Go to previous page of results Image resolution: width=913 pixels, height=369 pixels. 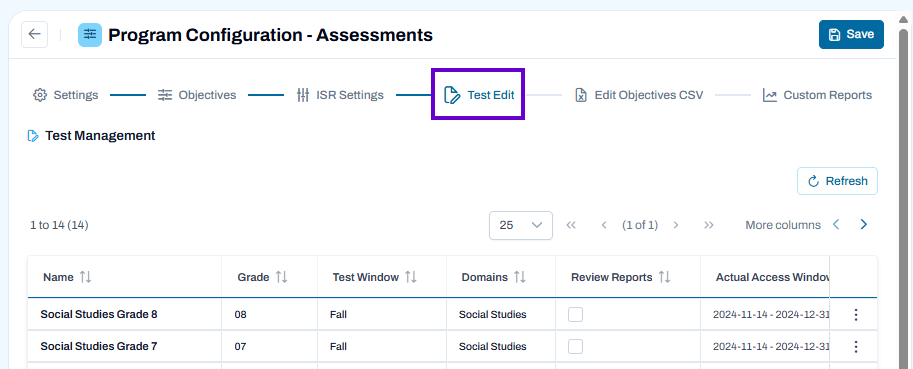pyautogui.click(x=604, y=225)
